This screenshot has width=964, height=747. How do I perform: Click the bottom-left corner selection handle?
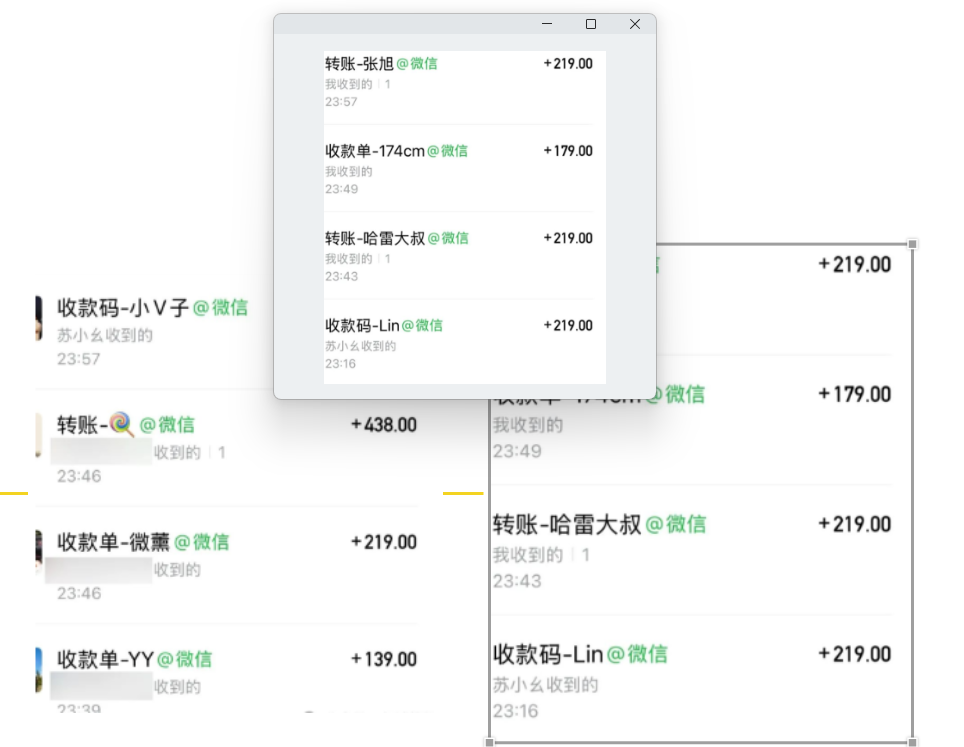487,742
